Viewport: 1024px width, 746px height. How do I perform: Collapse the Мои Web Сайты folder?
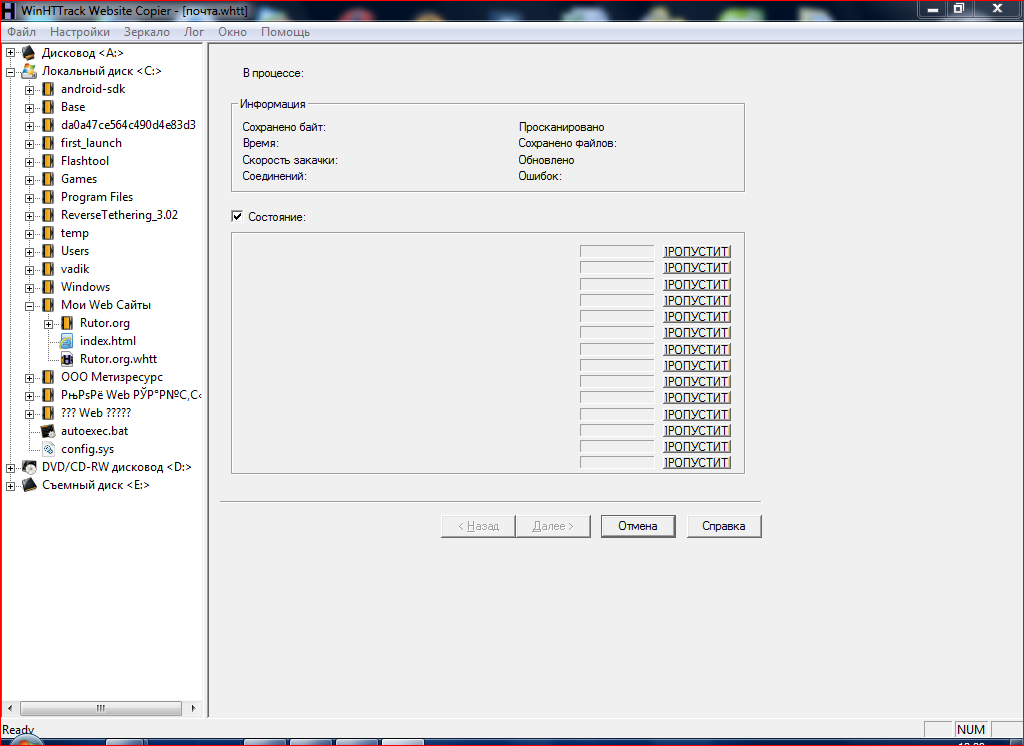pos(30,305)
